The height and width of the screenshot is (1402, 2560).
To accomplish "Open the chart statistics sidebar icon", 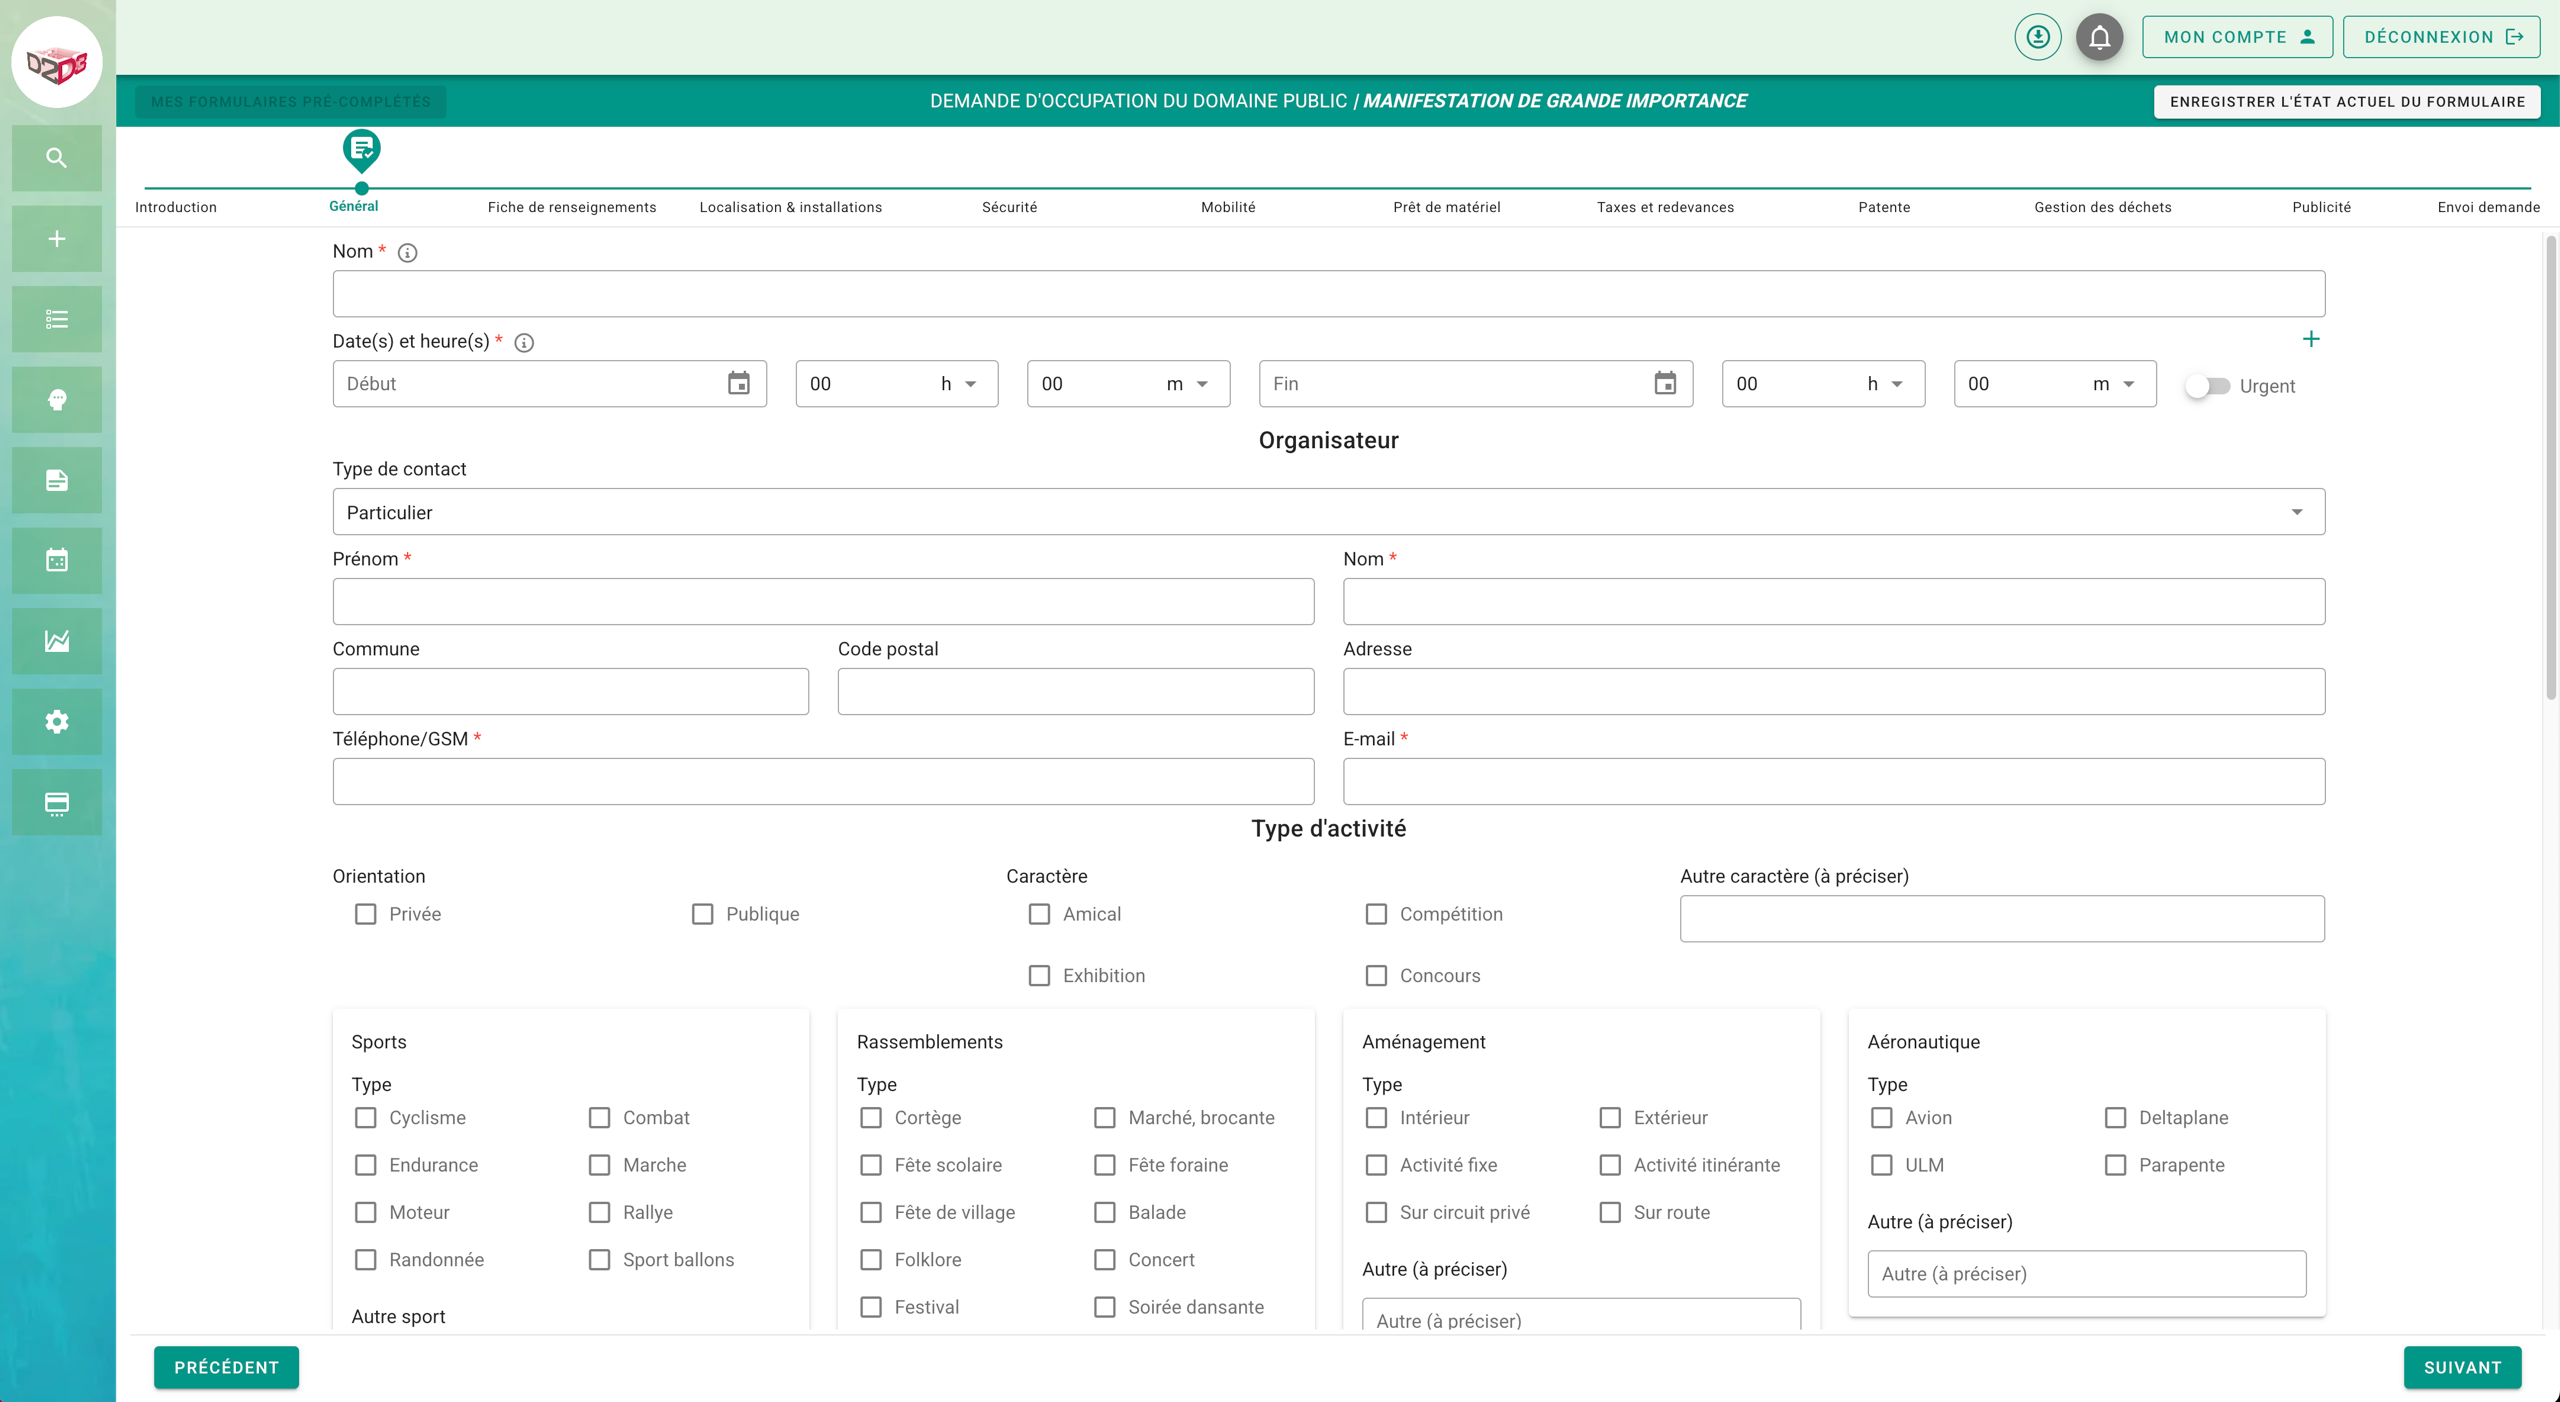I will click(57, 641).
